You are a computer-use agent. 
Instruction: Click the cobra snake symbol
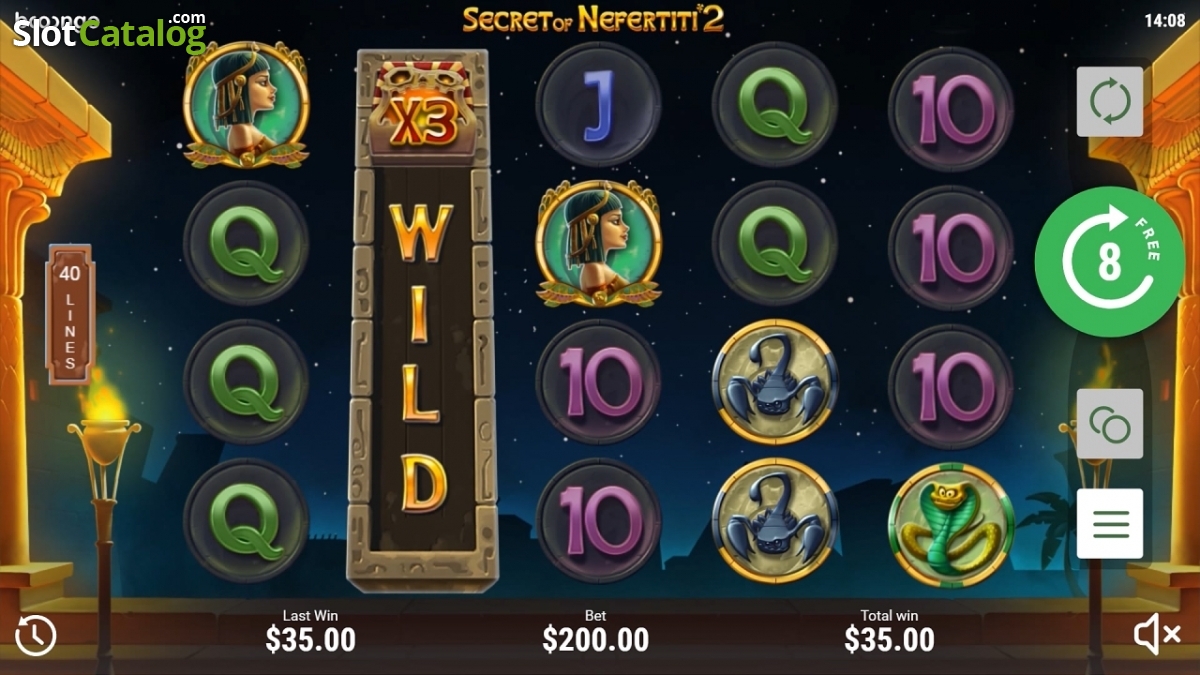(950, 523)
